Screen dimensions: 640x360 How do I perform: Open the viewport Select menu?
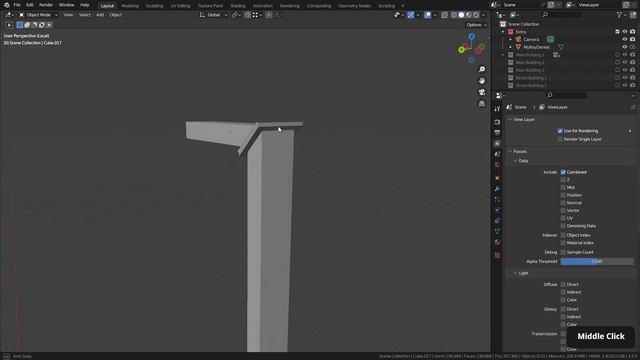(84, 15)
